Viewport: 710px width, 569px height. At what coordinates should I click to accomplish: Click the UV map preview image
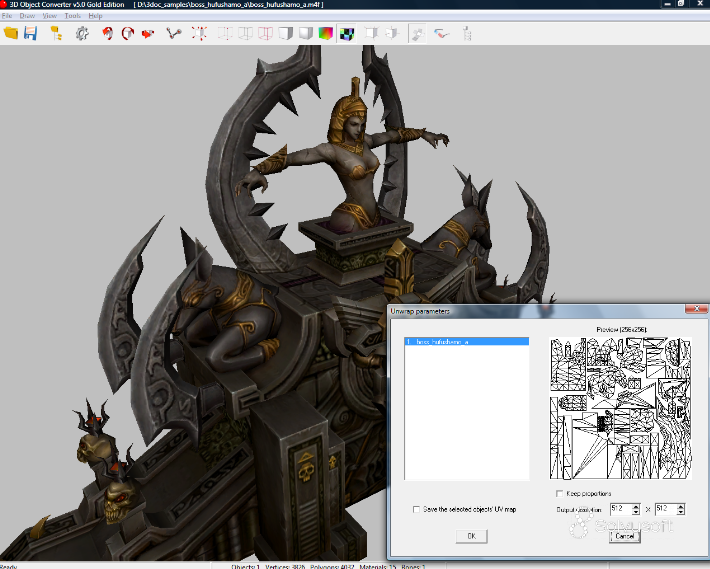(x=621, y=408)
